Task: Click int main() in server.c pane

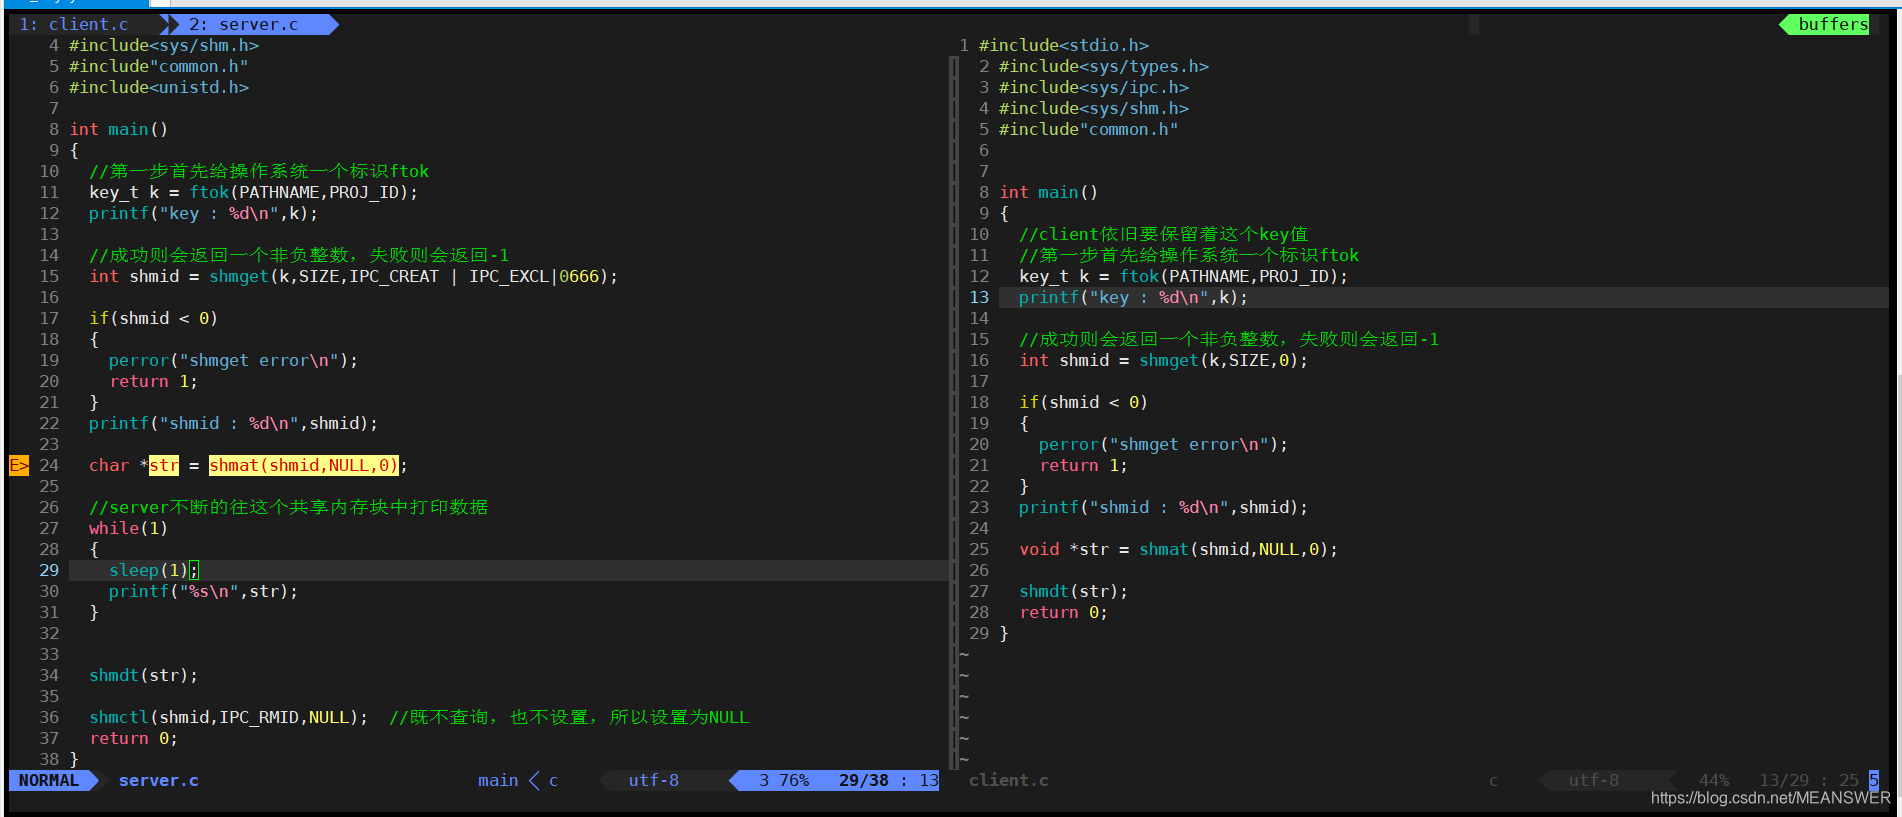Action: point(118,129)
